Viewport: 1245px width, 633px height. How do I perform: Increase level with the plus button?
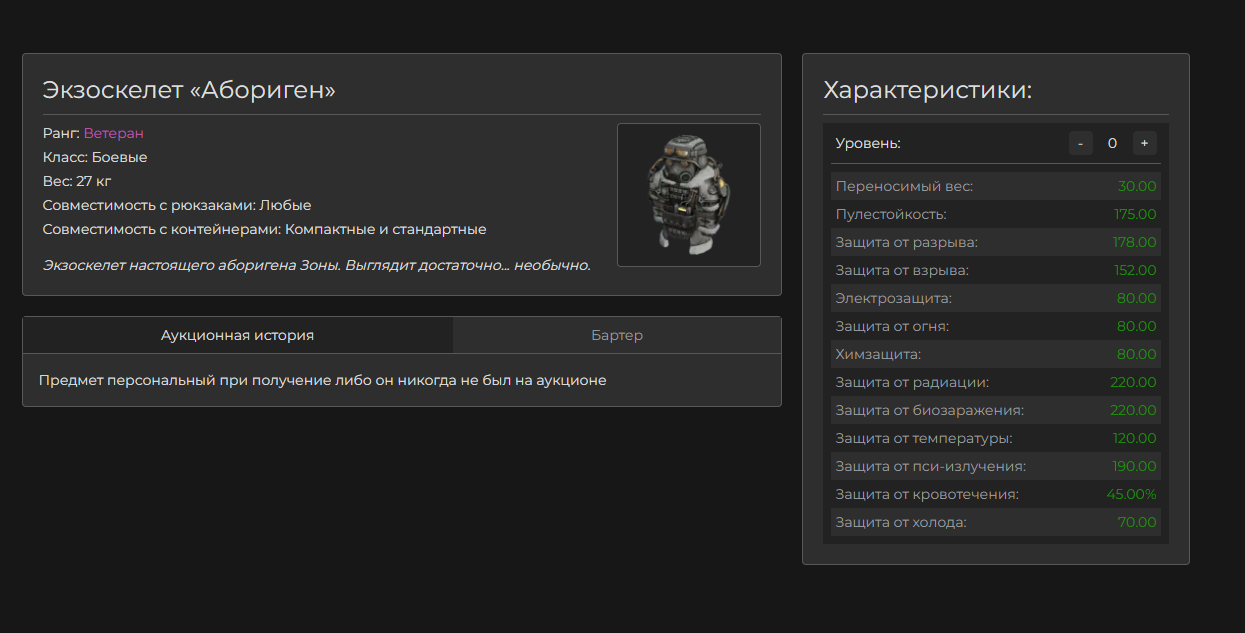tap(1145, 143)
